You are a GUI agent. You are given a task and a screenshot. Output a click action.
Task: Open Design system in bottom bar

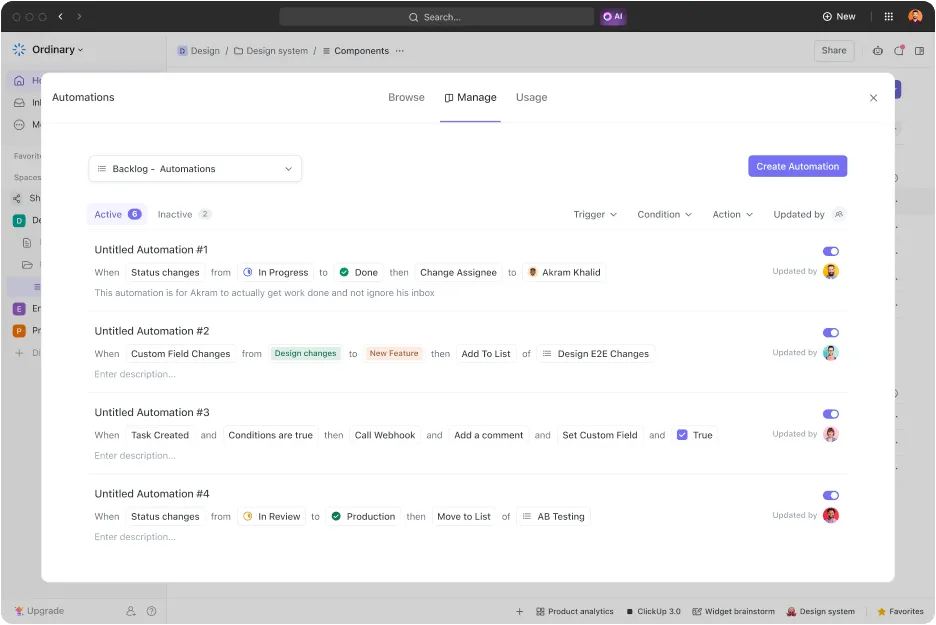820,612
